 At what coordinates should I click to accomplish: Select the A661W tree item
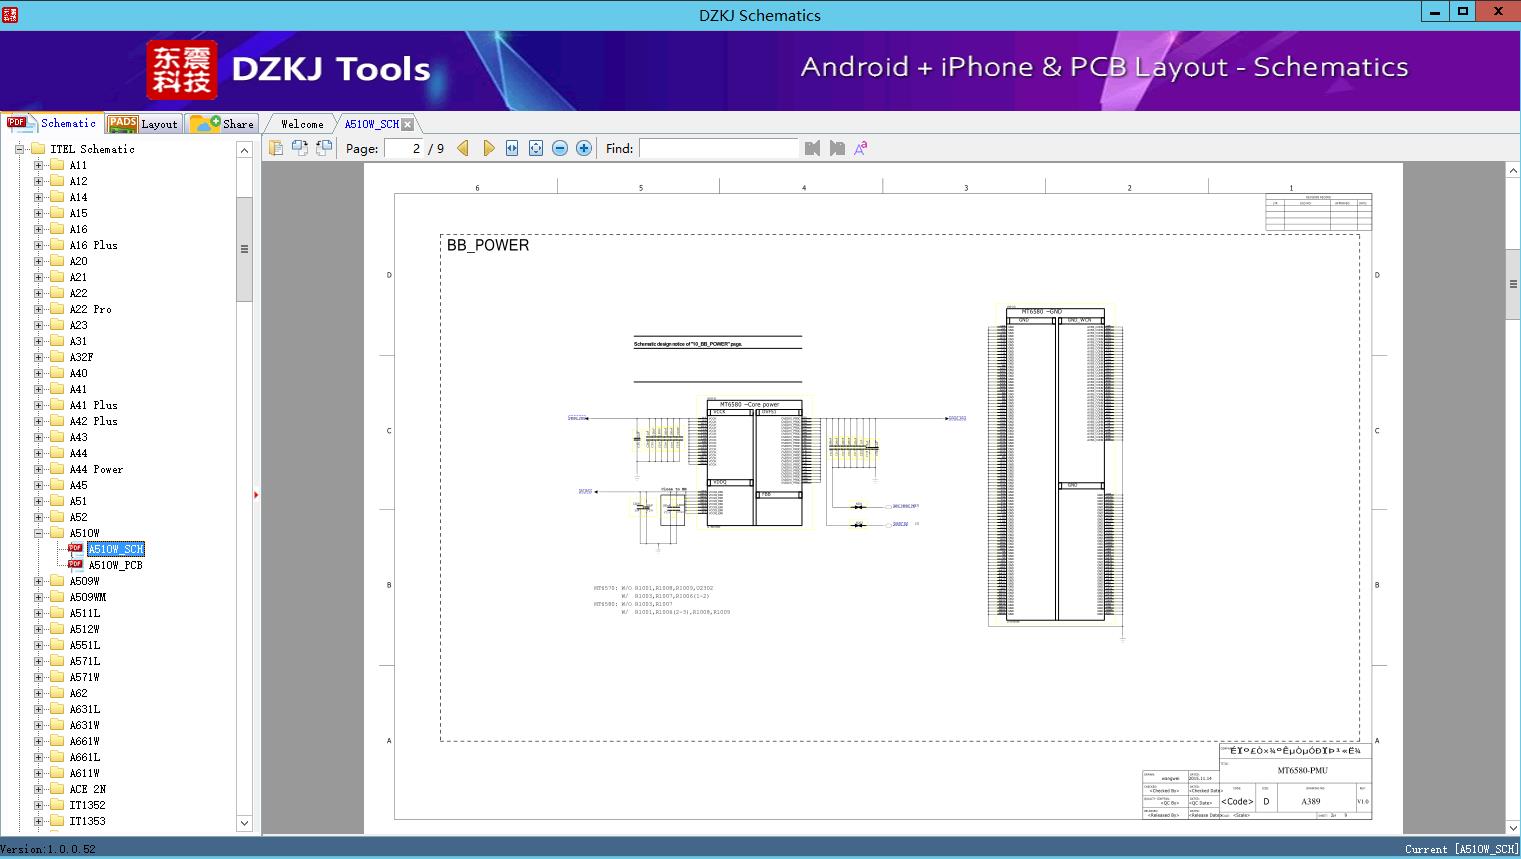(x=85, y=741)
